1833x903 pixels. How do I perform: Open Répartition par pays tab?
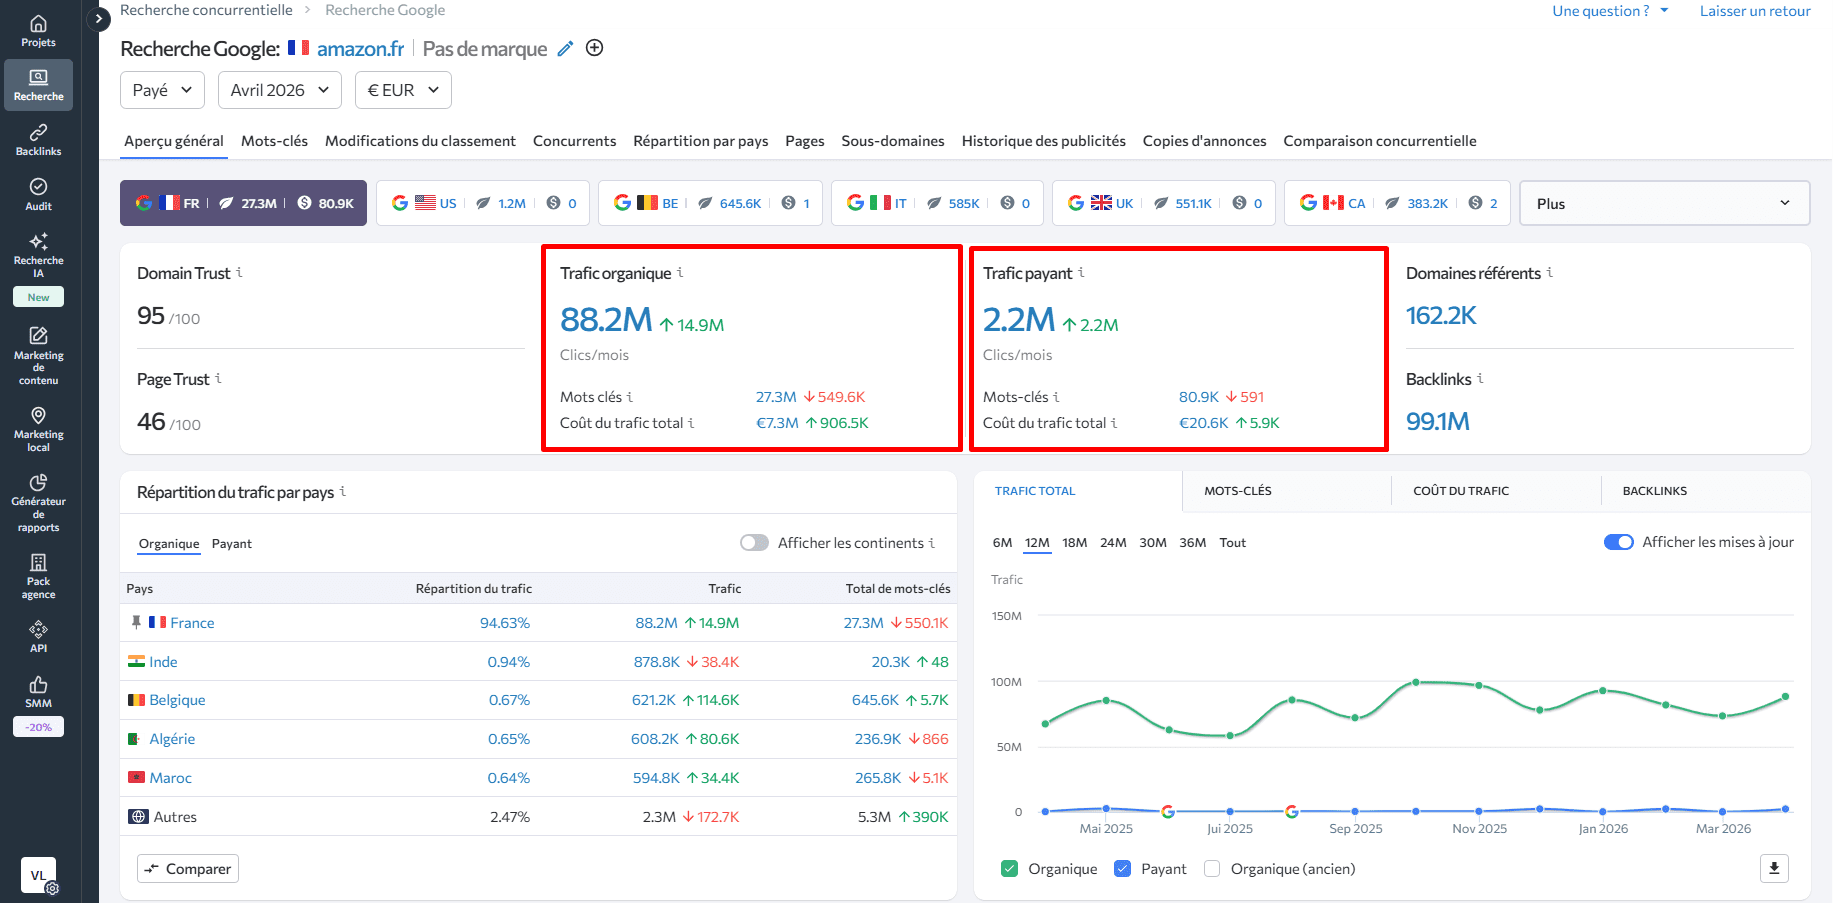[x=700, y=141]
